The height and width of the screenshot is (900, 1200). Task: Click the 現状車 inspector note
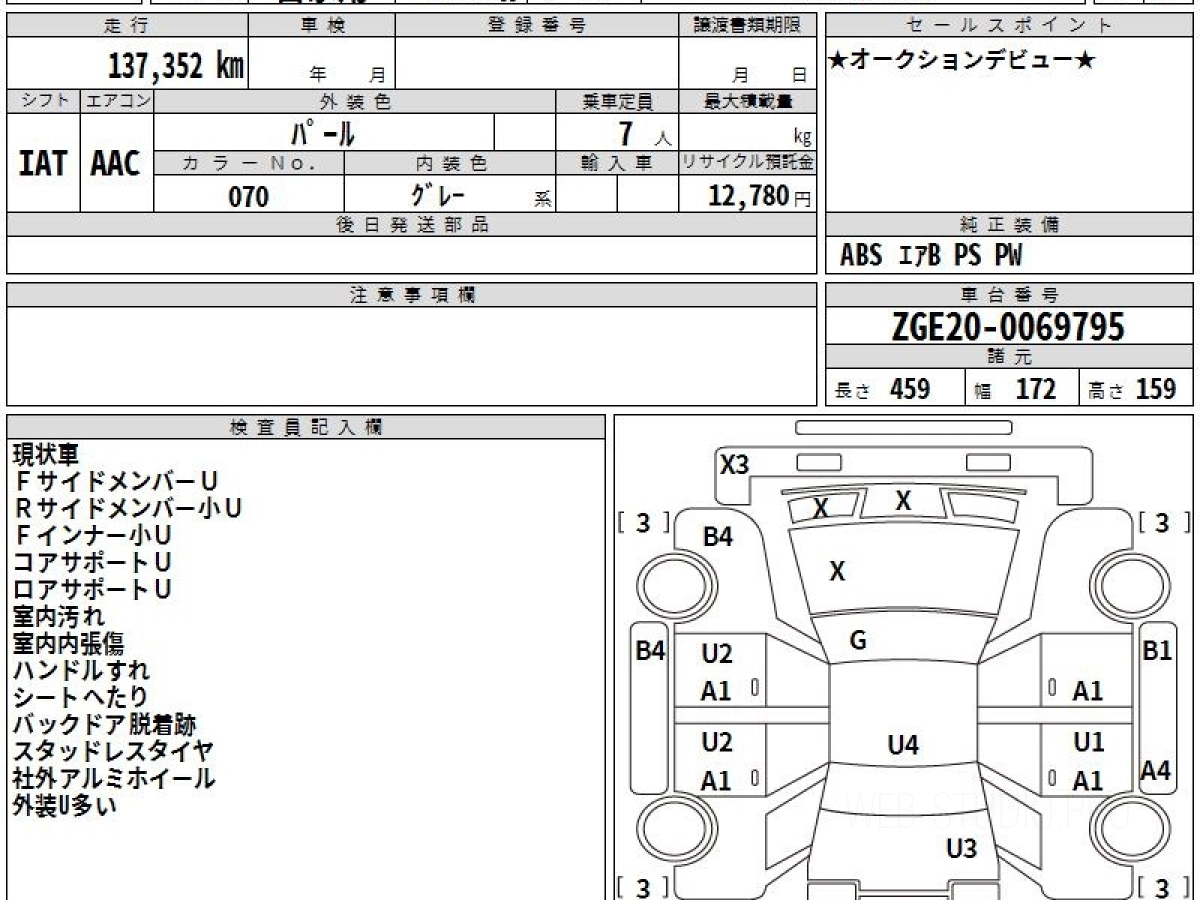[x=45, y=455]
